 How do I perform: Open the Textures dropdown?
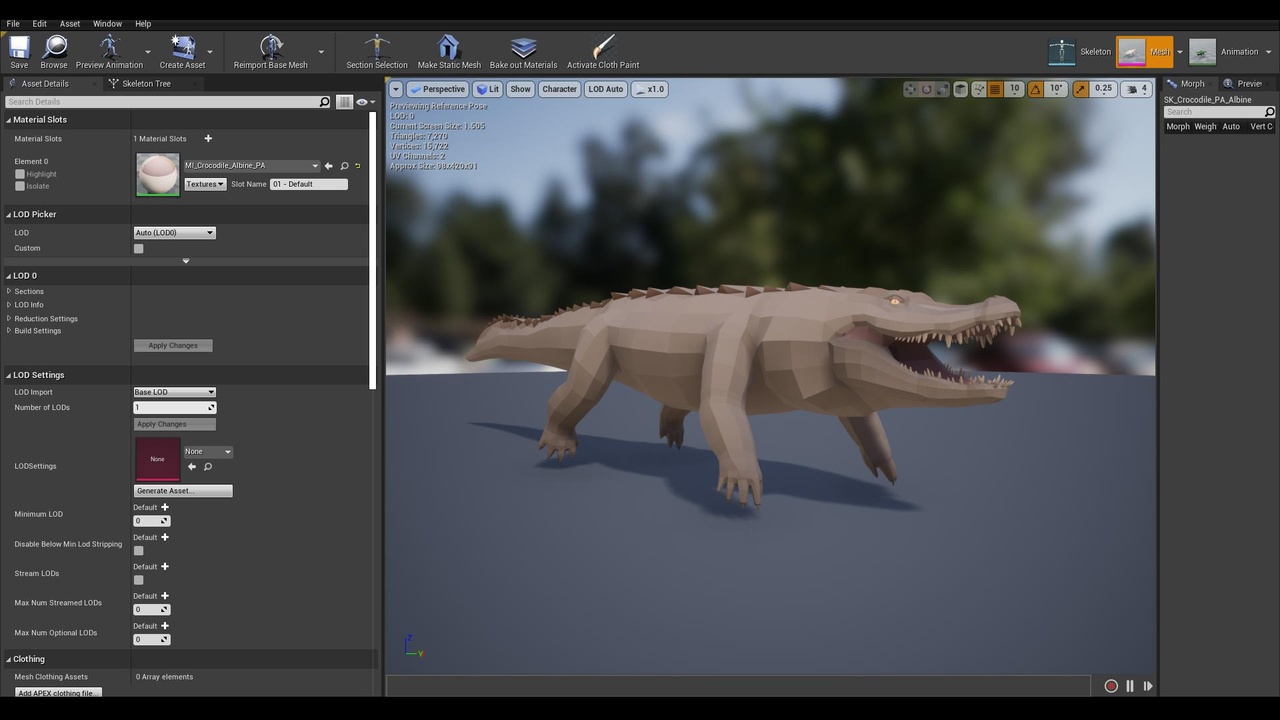pos(205,184)
